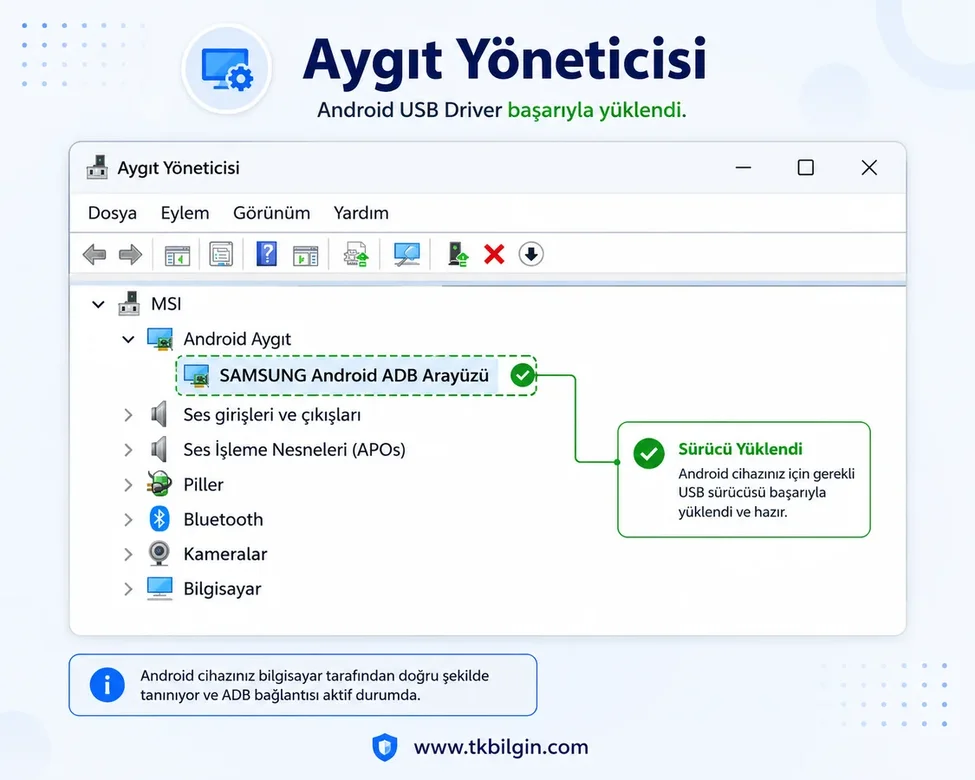This screenshot has height=780, width=975.
Task: Expand the Kameralar category
Action: click(128, 554)
